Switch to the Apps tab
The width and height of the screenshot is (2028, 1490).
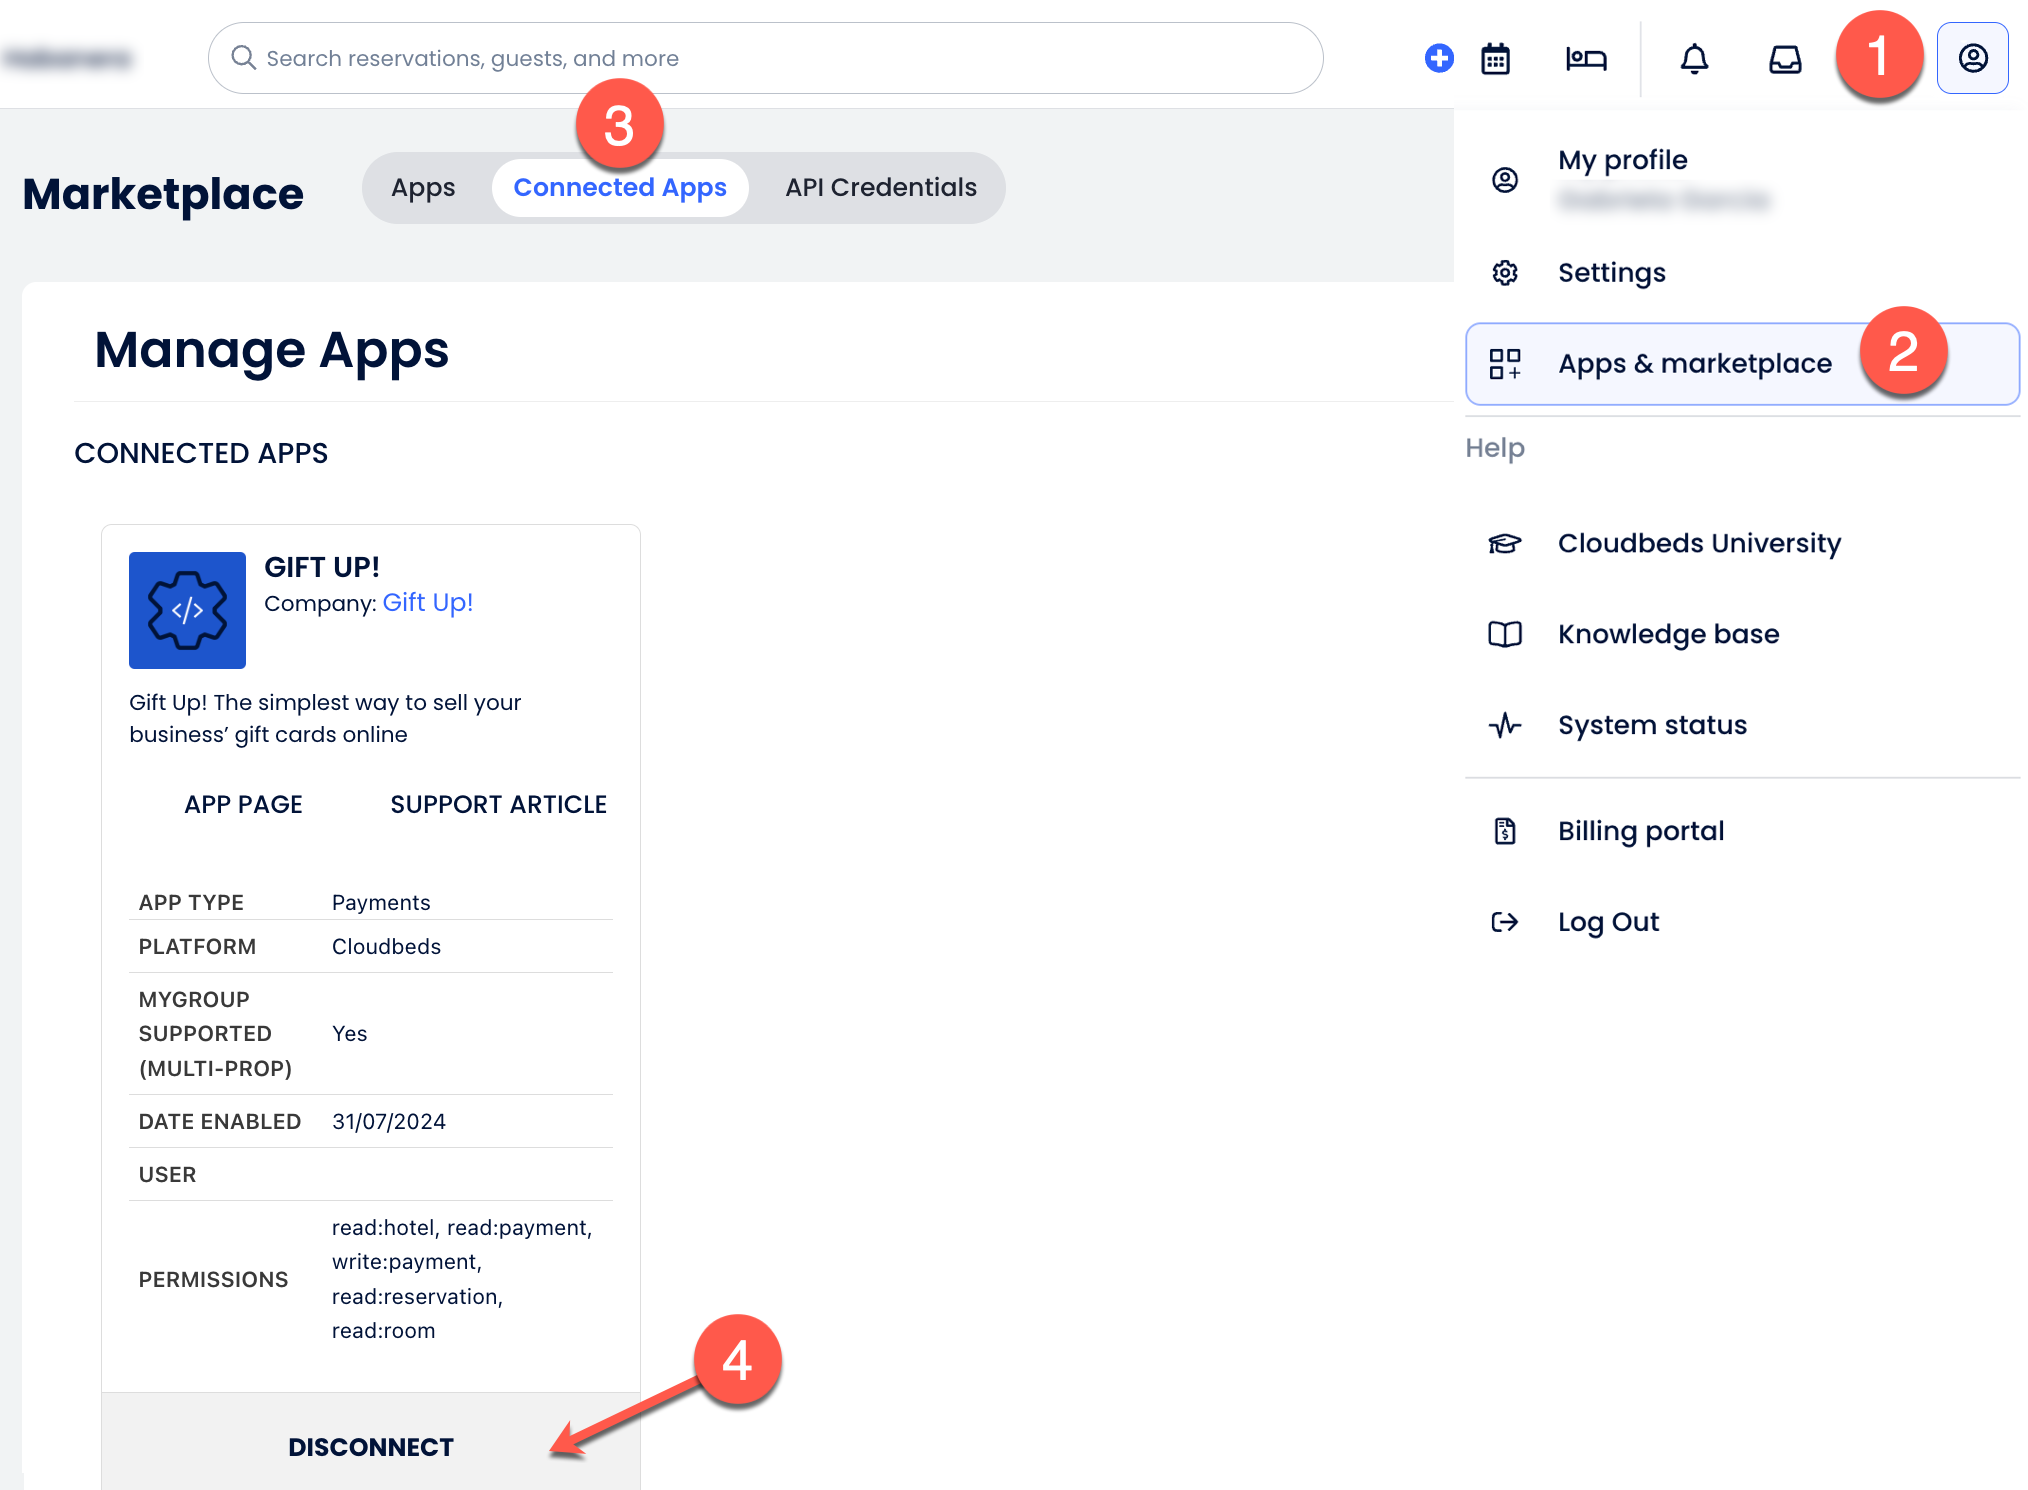tap(423, 188)
